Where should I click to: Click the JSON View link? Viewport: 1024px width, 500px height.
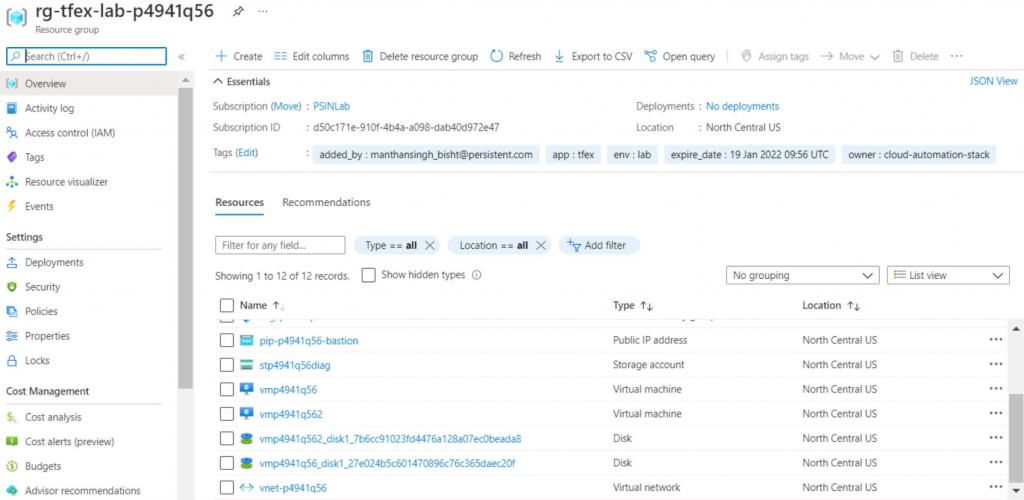[993, 82]
